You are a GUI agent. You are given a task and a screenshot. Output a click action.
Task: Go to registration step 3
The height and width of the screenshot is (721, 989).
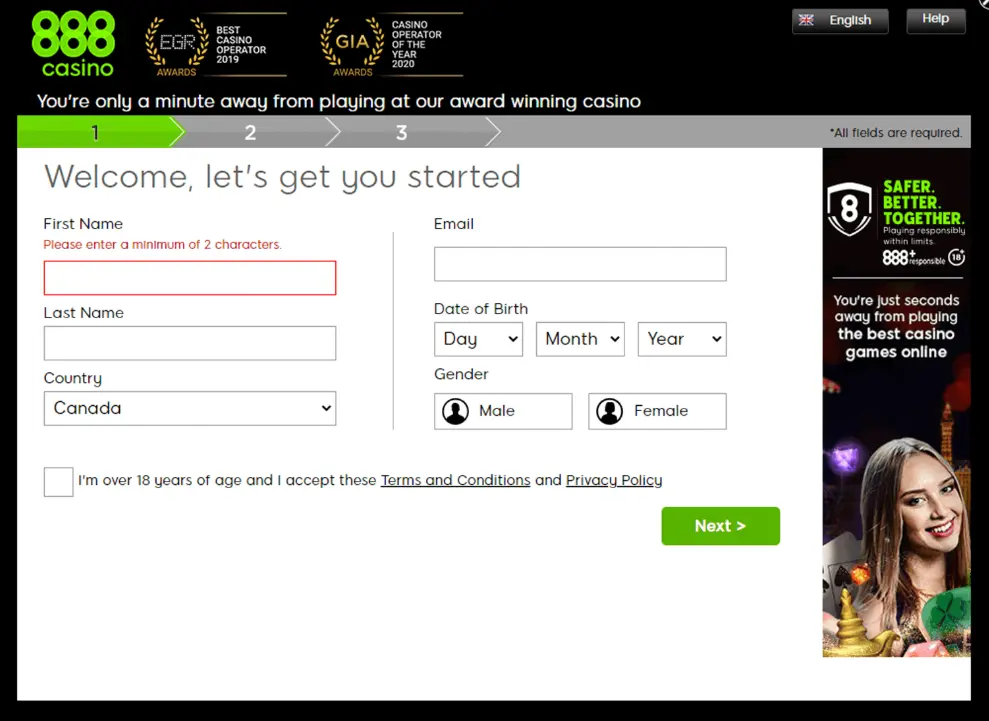tap(402, 132)
